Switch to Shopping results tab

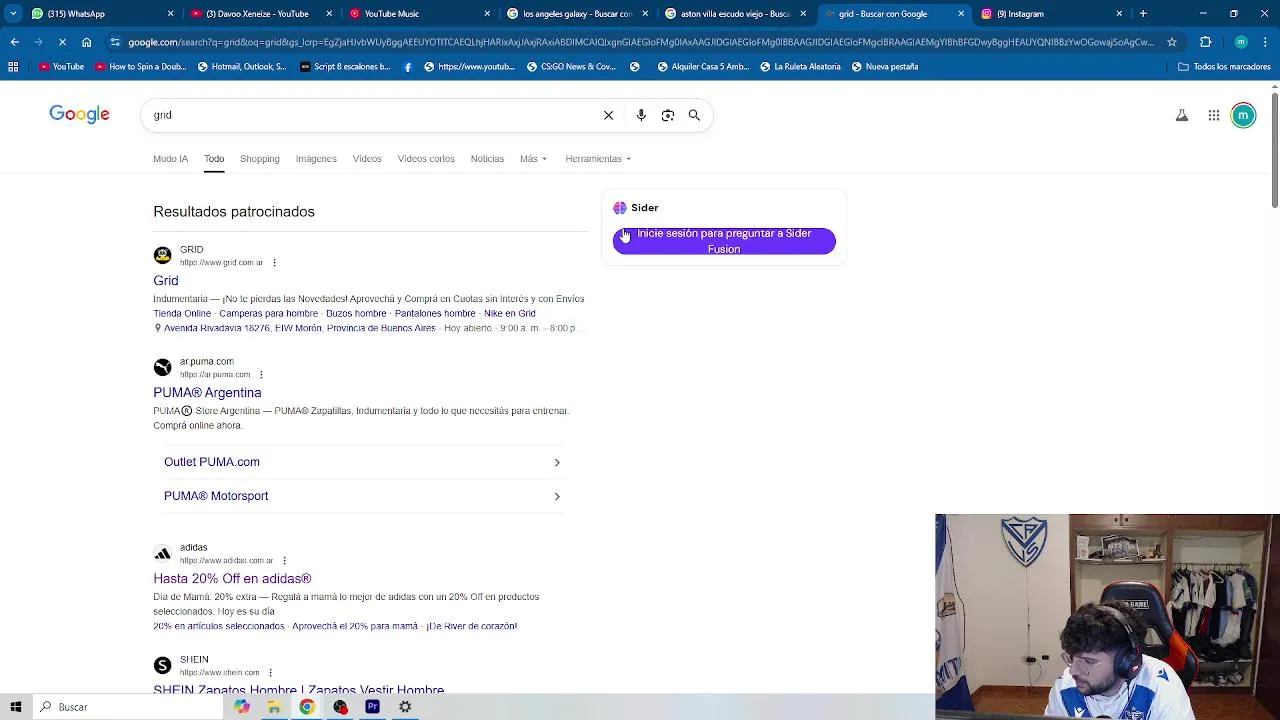[x=259, y=159]
